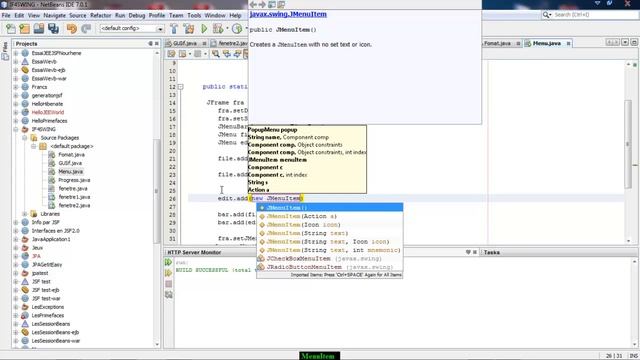Click the stop icon in output panel

tap(169, 284)
